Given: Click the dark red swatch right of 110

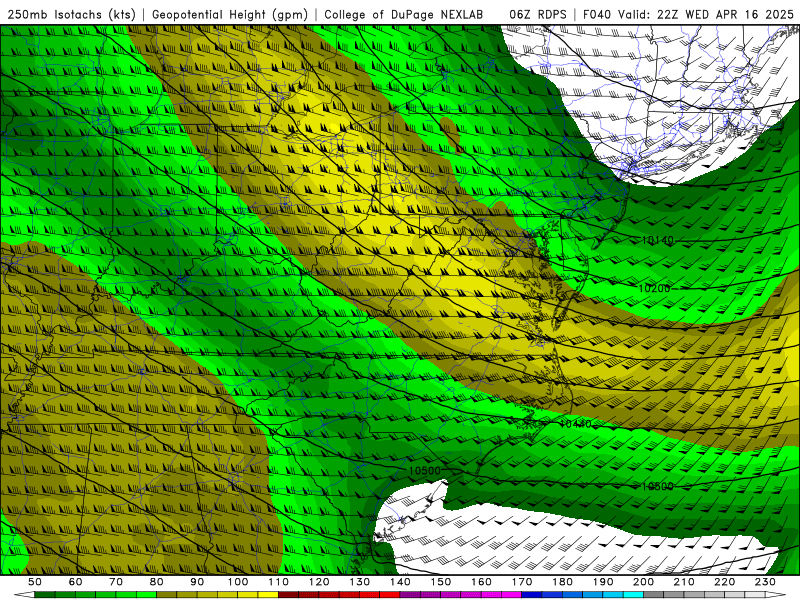Looking at the screenshot, I should coord(289,595).
